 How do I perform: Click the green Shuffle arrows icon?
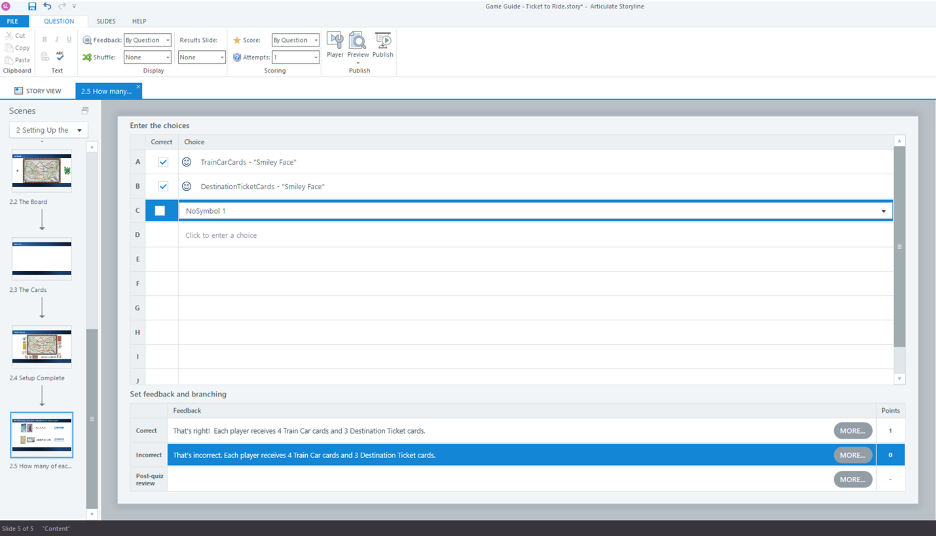click(87, 57)
